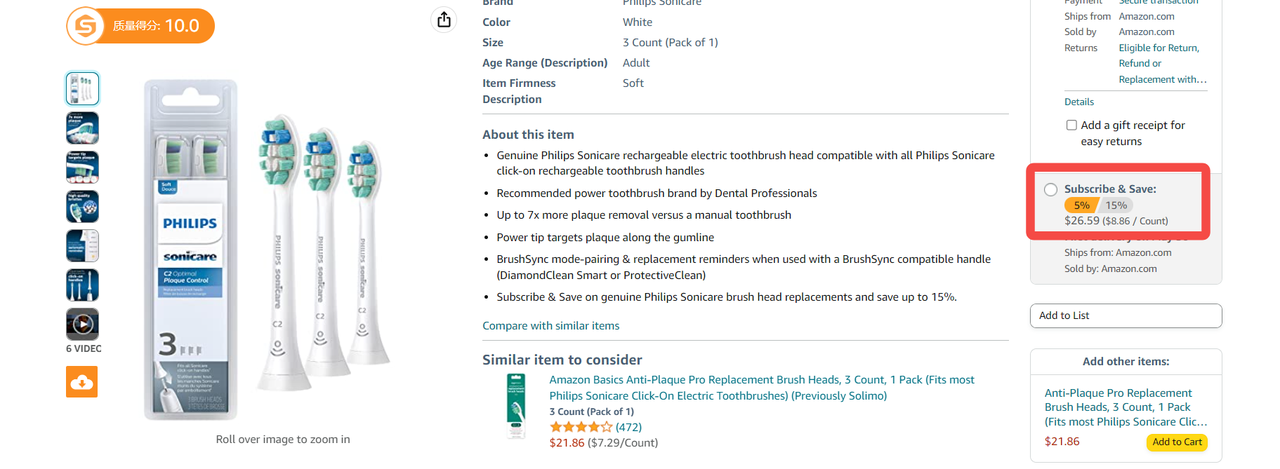This screenshot has width=1280, height=469.
Task: View the second product image thumbnail
Action: pyautogui.click(x=82, y=128)
